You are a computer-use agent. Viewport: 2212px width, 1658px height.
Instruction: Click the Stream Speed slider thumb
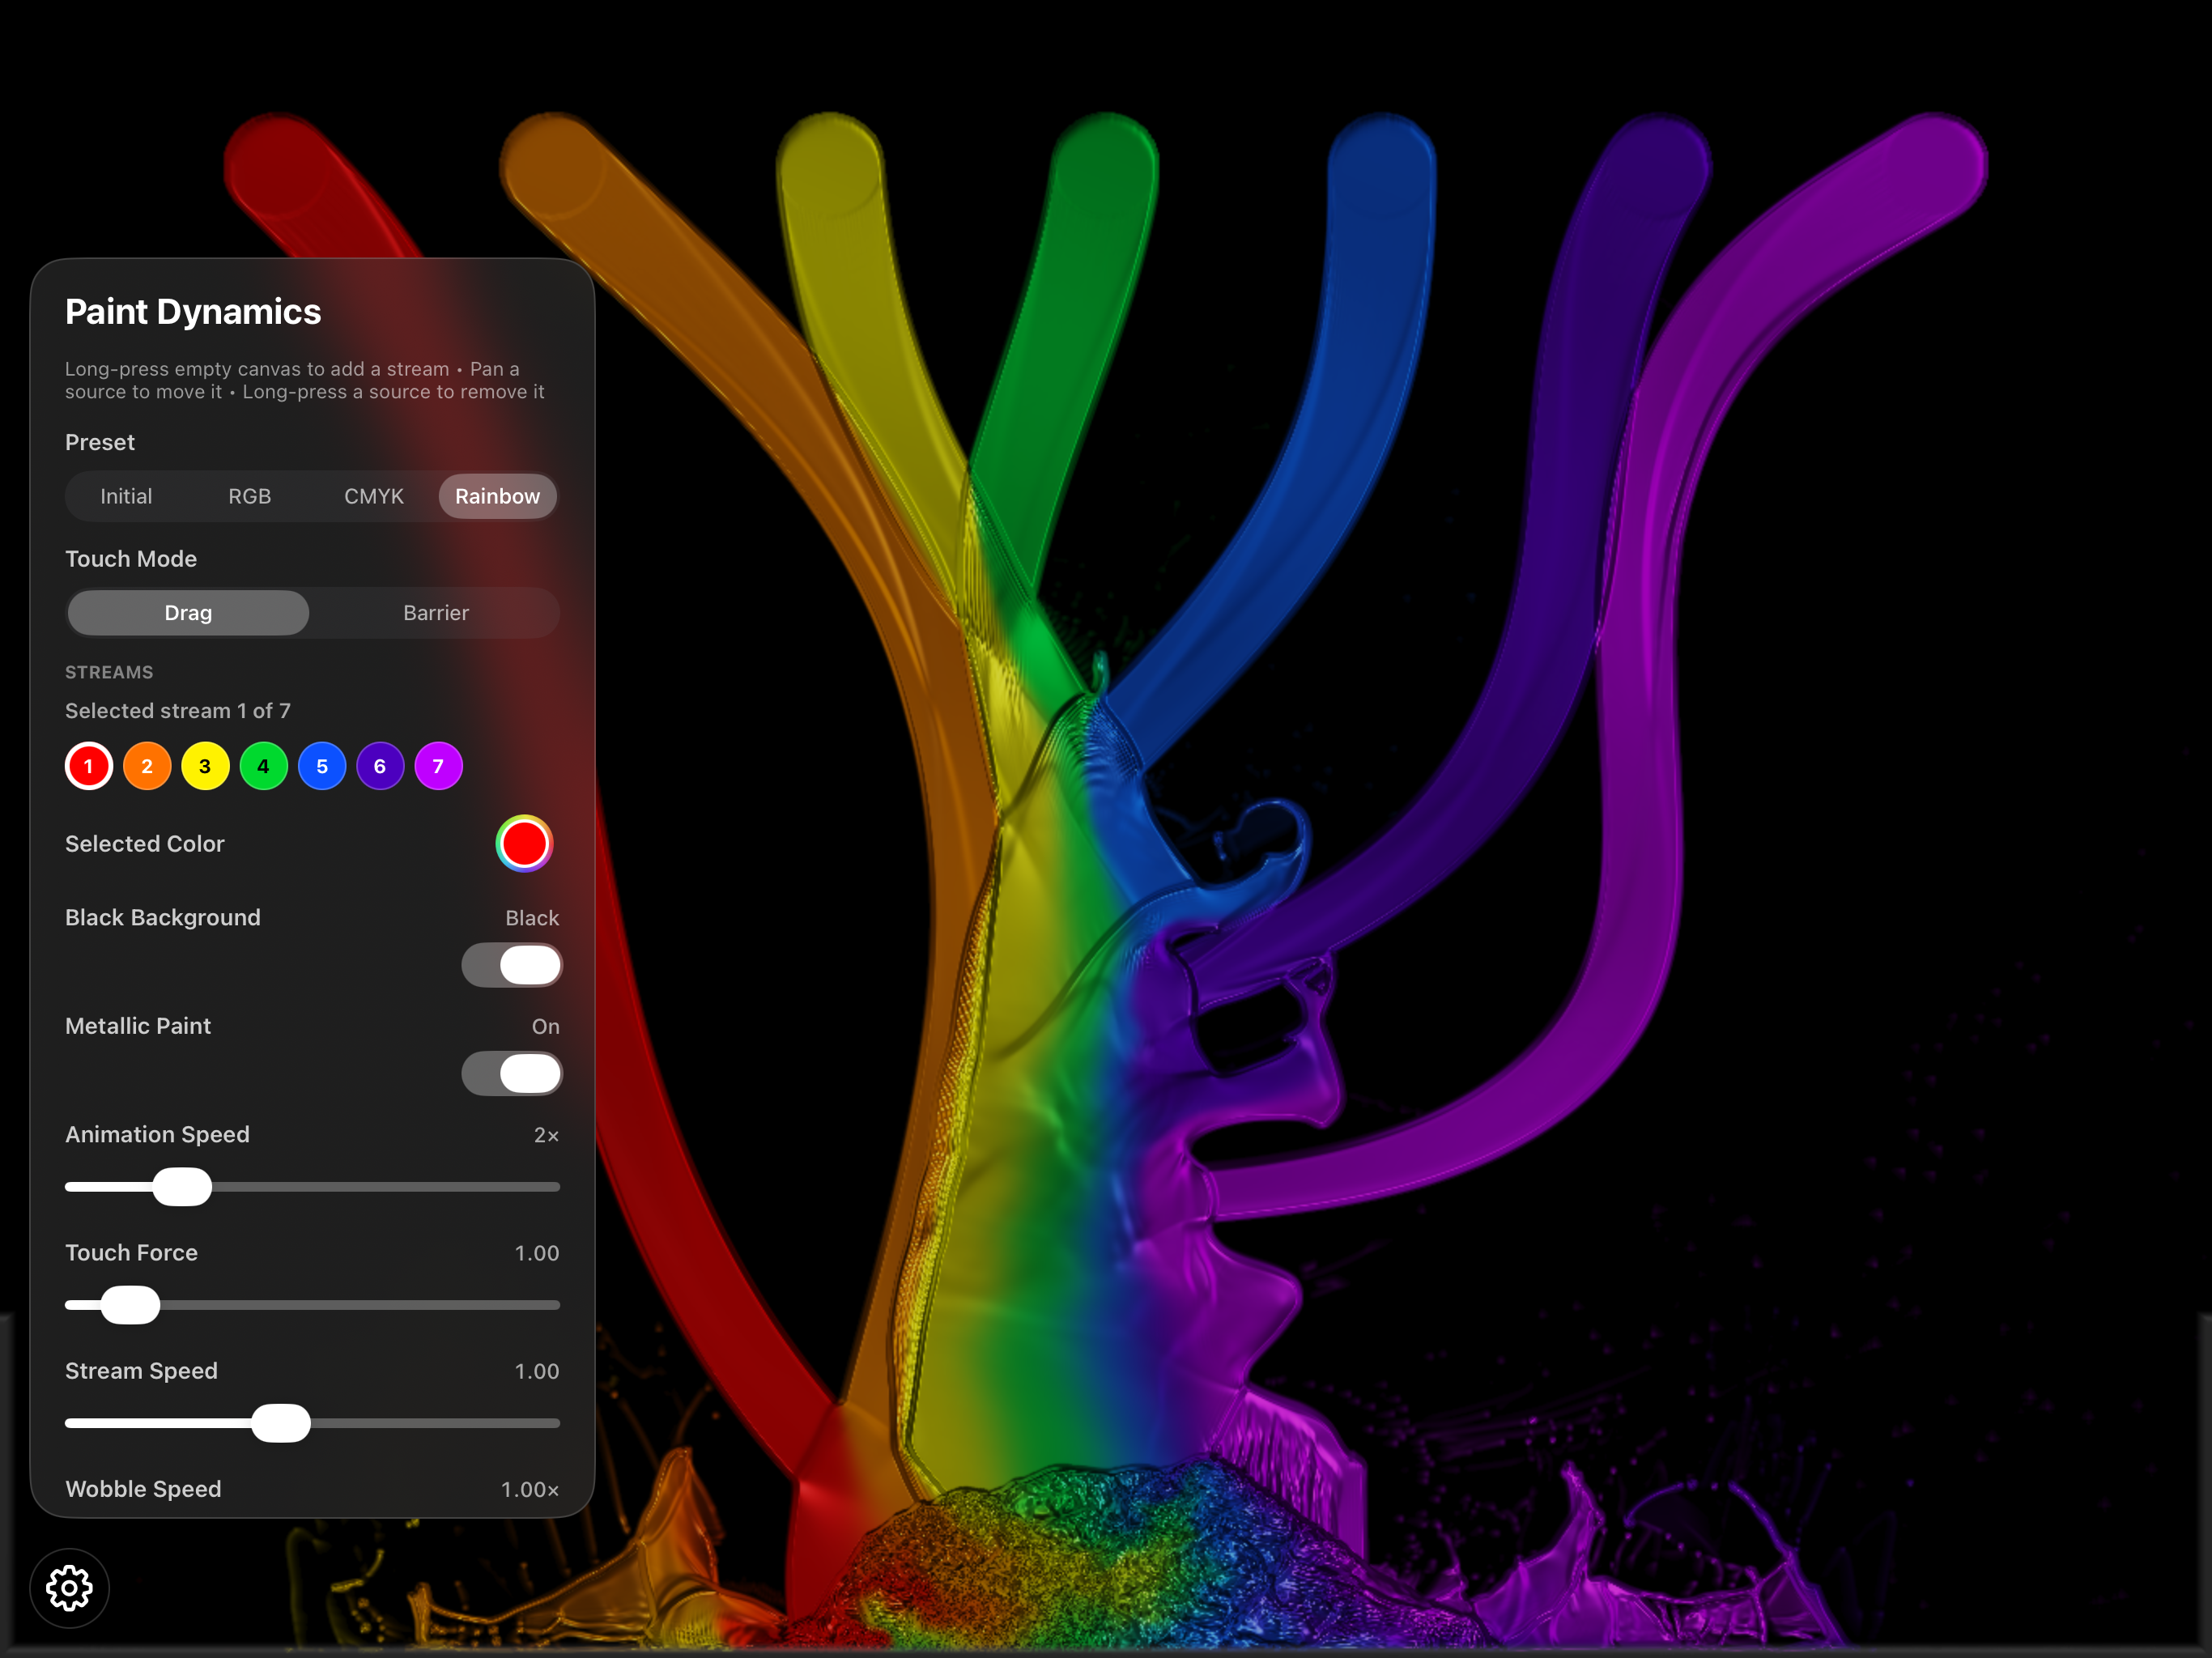(281, 1423)
